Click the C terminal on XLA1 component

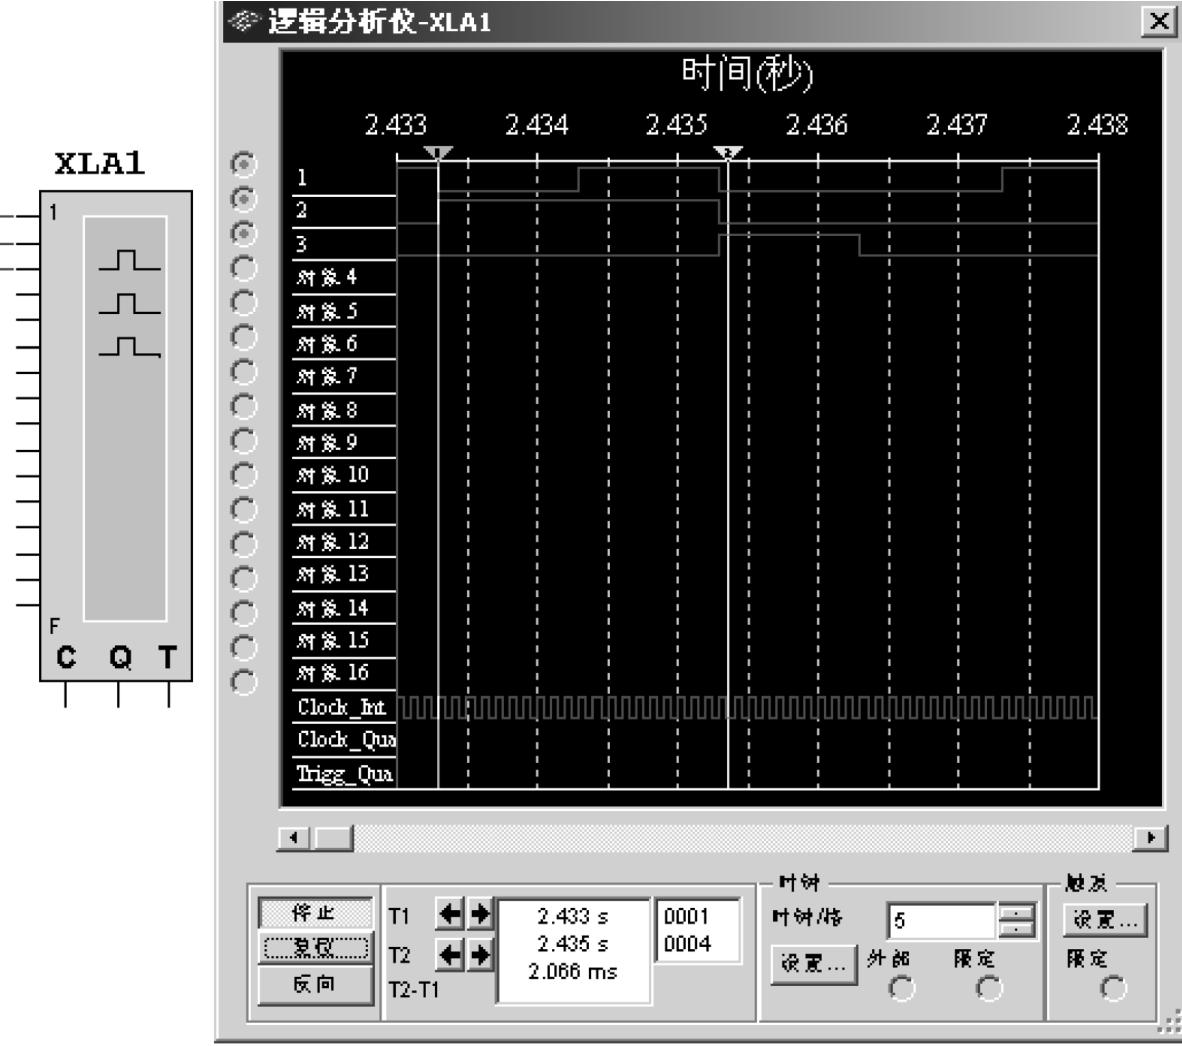[66, 658]
